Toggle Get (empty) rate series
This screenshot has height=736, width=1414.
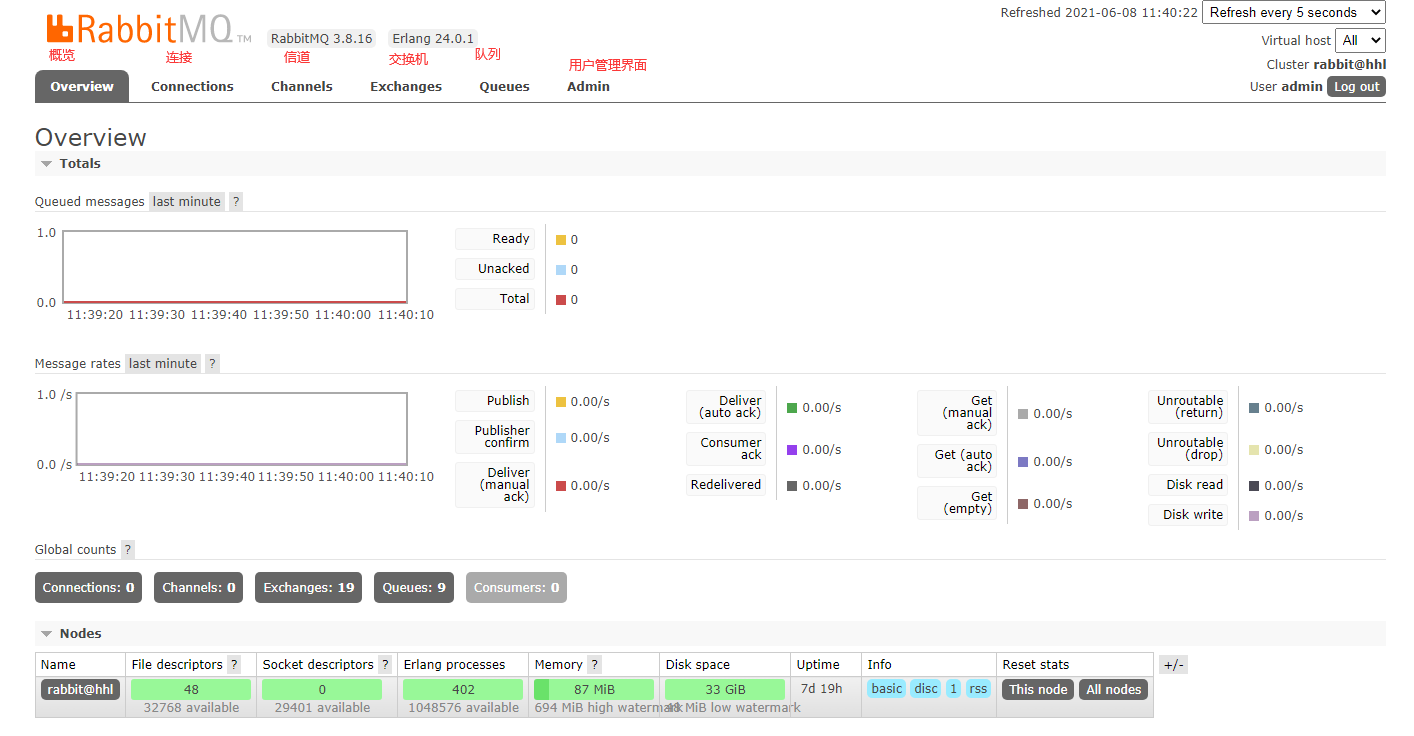tap(957, 503)
